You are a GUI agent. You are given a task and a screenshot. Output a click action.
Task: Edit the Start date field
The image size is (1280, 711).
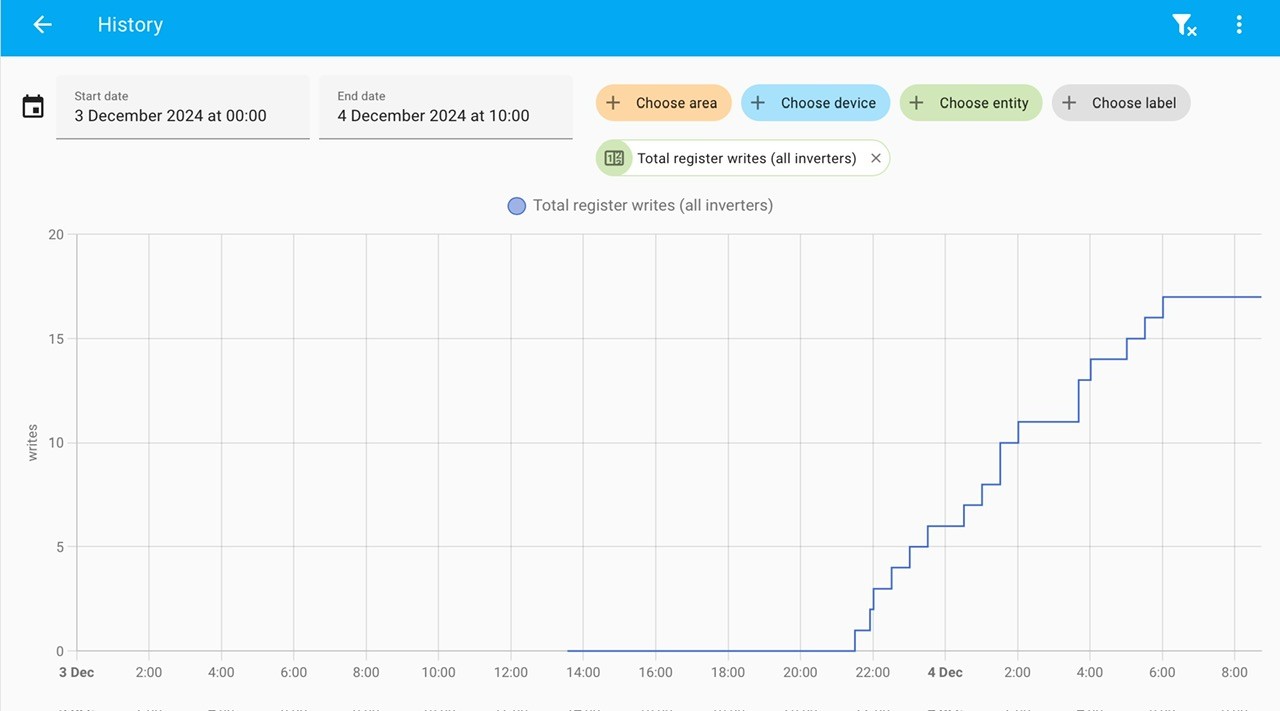(x=183, y=107)
